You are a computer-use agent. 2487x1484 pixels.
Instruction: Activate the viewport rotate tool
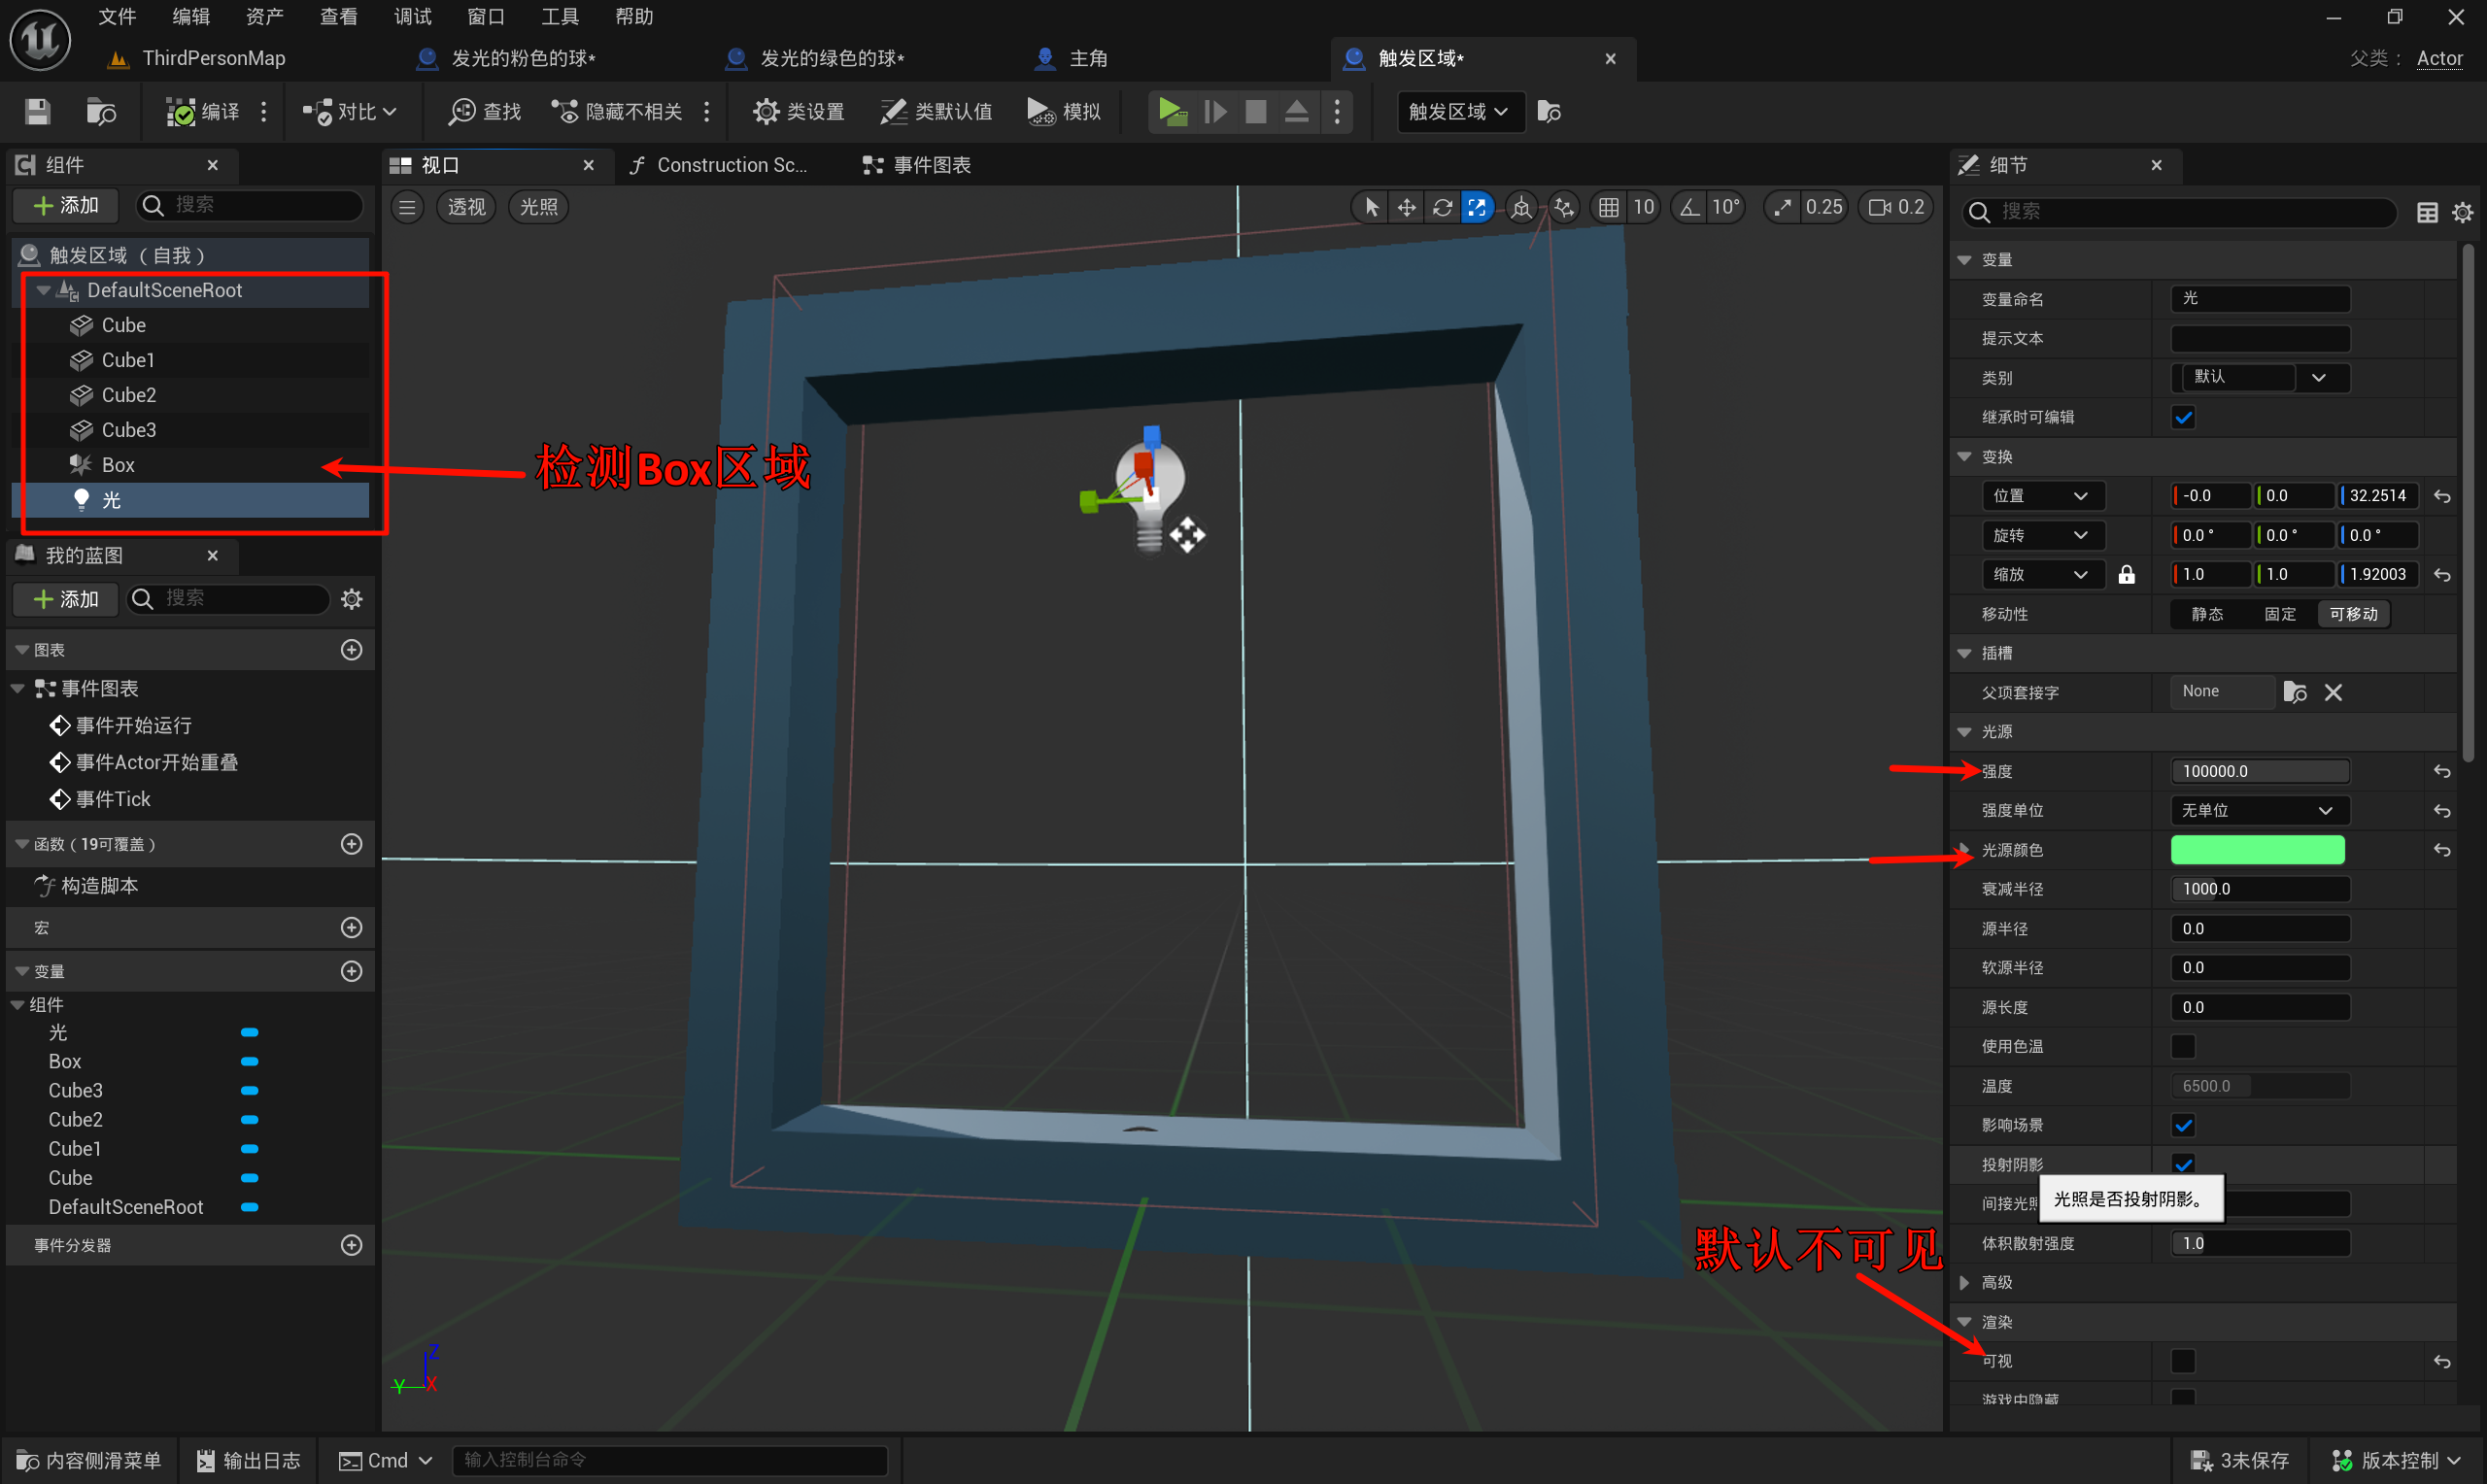coord(1442,207)
